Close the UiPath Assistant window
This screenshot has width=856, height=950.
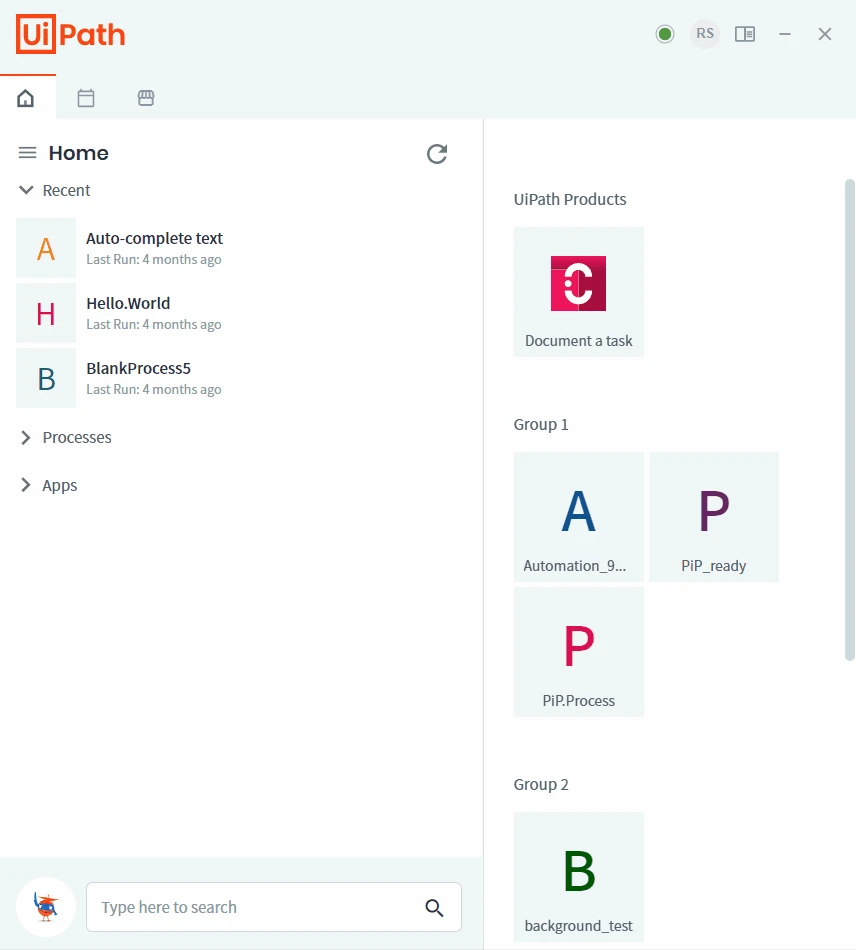(824, 34)
